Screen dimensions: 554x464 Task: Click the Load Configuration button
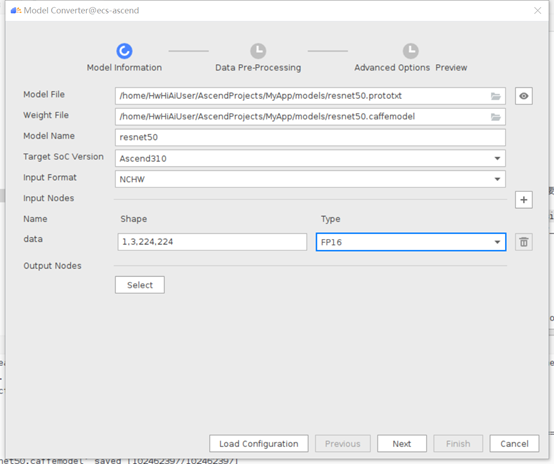(259, 444)
